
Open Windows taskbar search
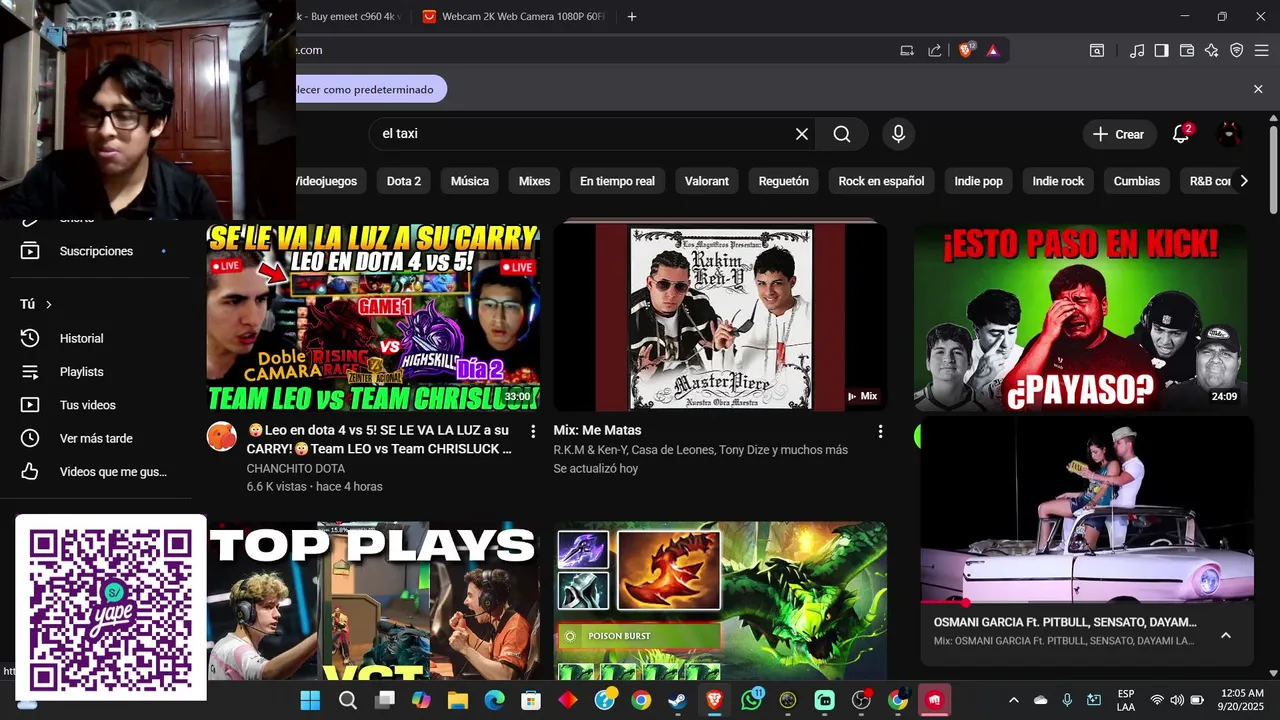pos(347,700)
